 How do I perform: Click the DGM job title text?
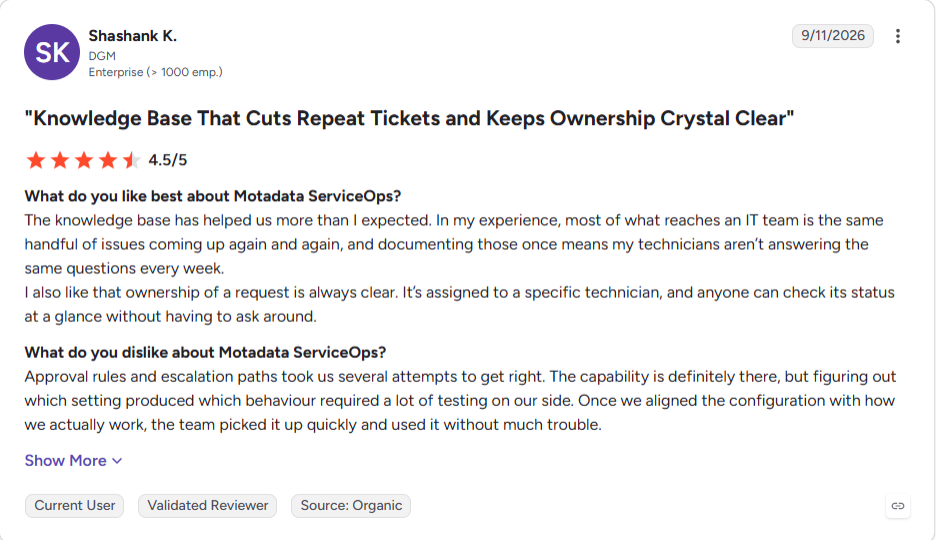coord(102,56)
